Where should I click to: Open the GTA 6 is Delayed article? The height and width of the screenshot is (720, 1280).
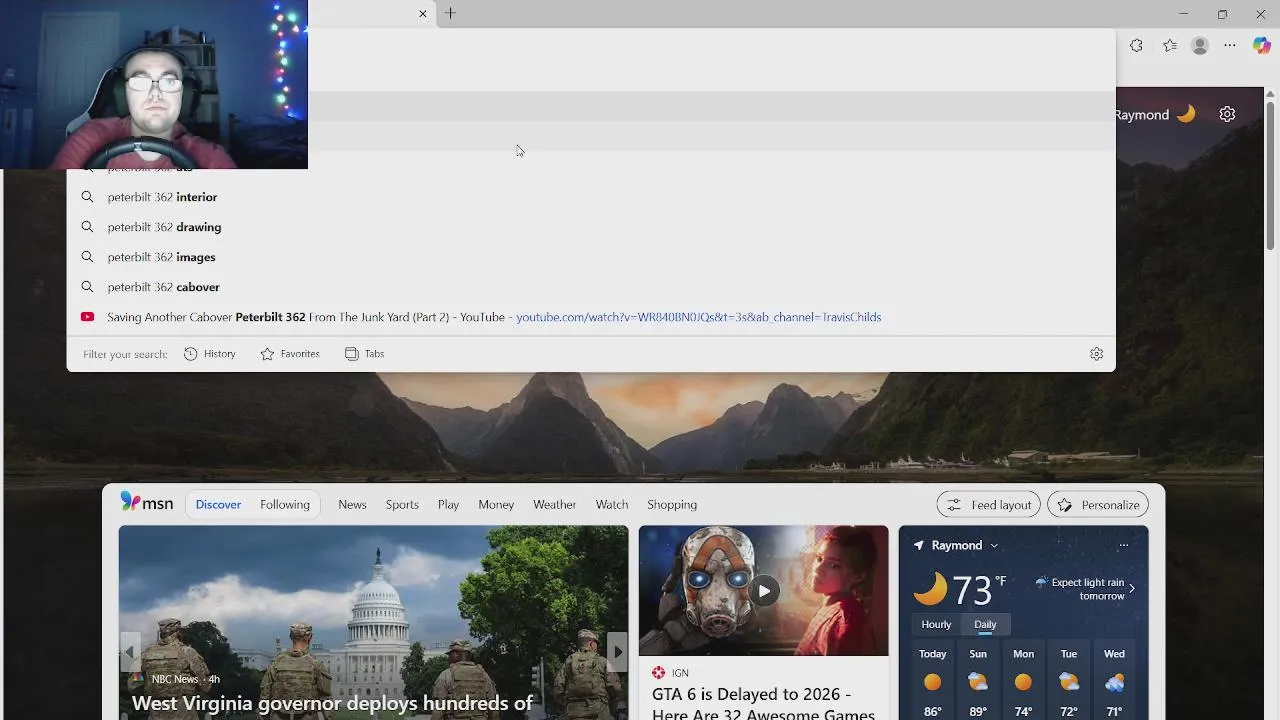pyautogui.click(x=763, y=703)
